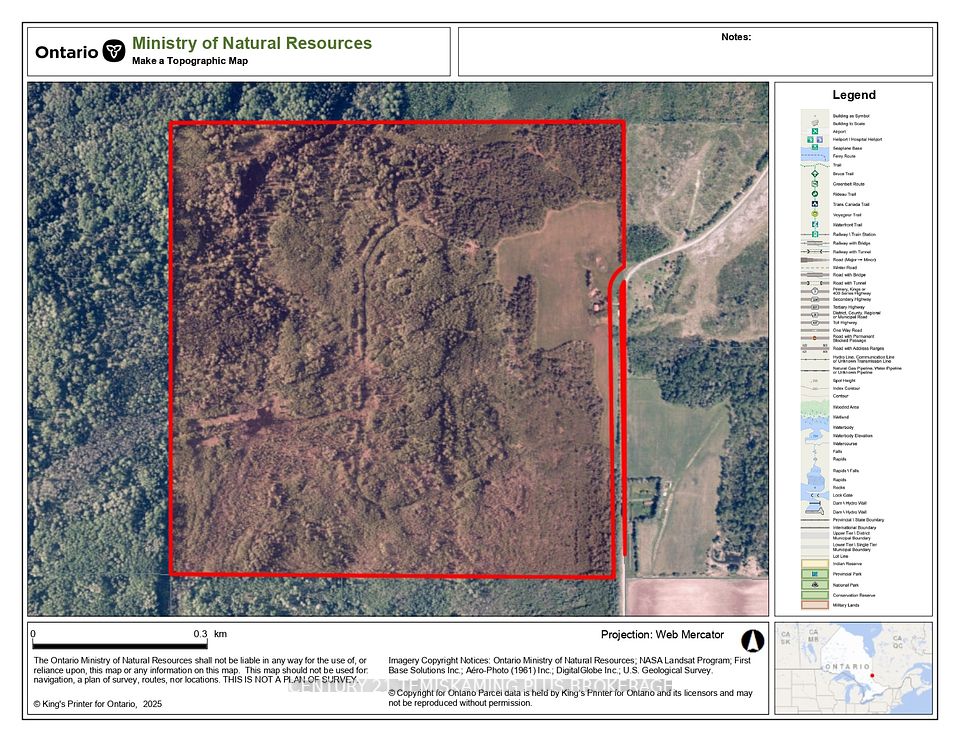Image resolution: width=960 pixels, height=742 pixels.
Task: Click the Building to Scale symbol
Action: [815, 123]
